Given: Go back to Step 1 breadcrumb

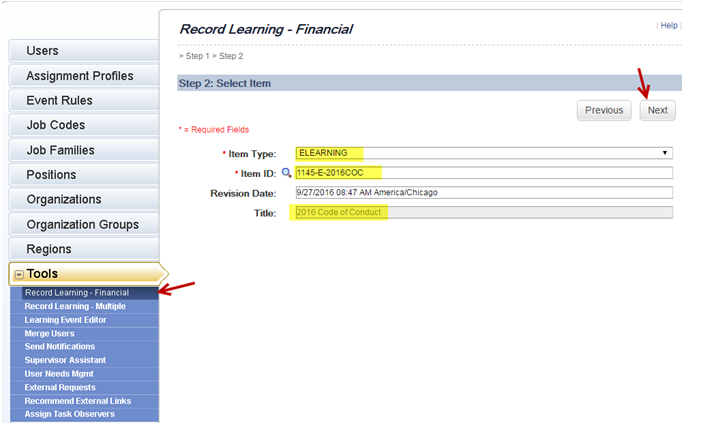Looking at the screenshot, I should point(197,56).
